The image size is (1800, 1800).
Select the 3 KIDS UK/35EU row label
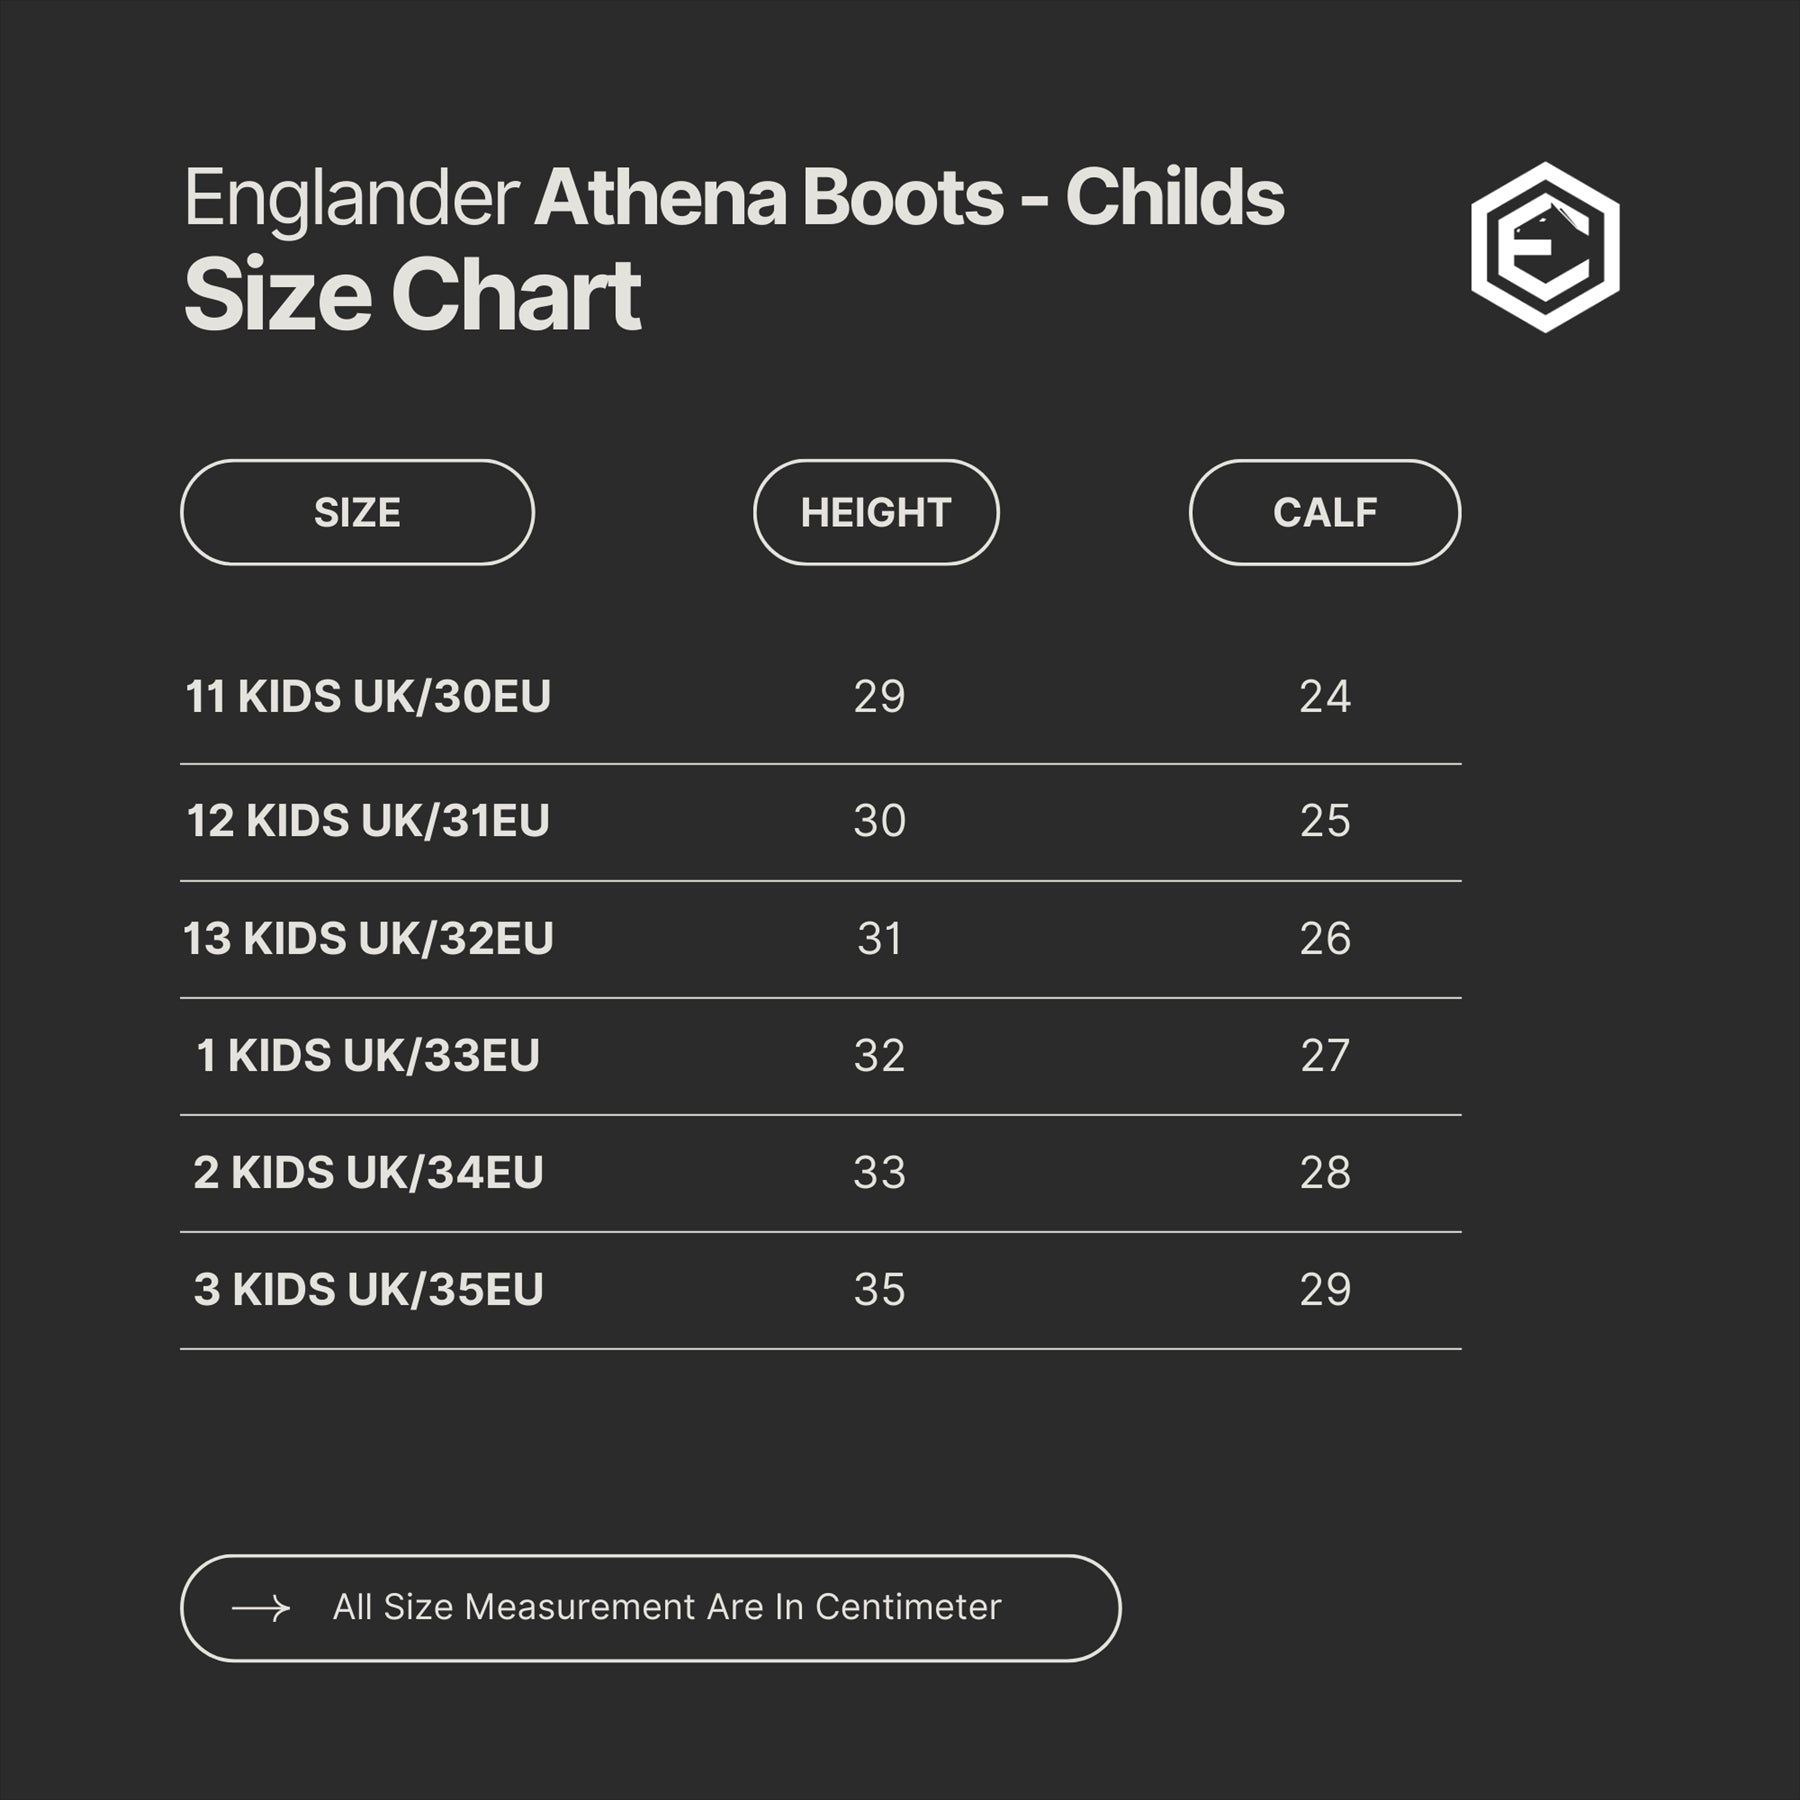coord(368,1290)
